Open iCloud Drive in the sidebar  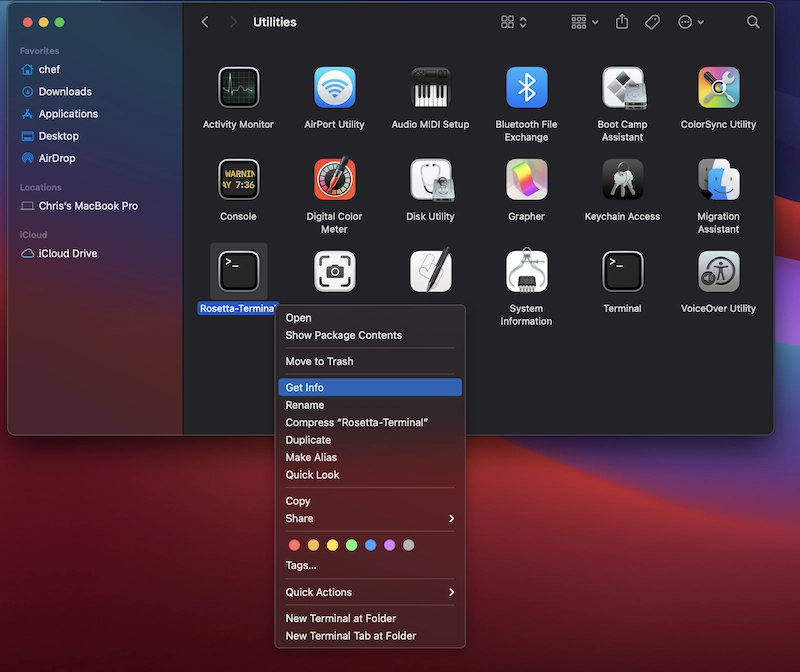tap(59, 254)
